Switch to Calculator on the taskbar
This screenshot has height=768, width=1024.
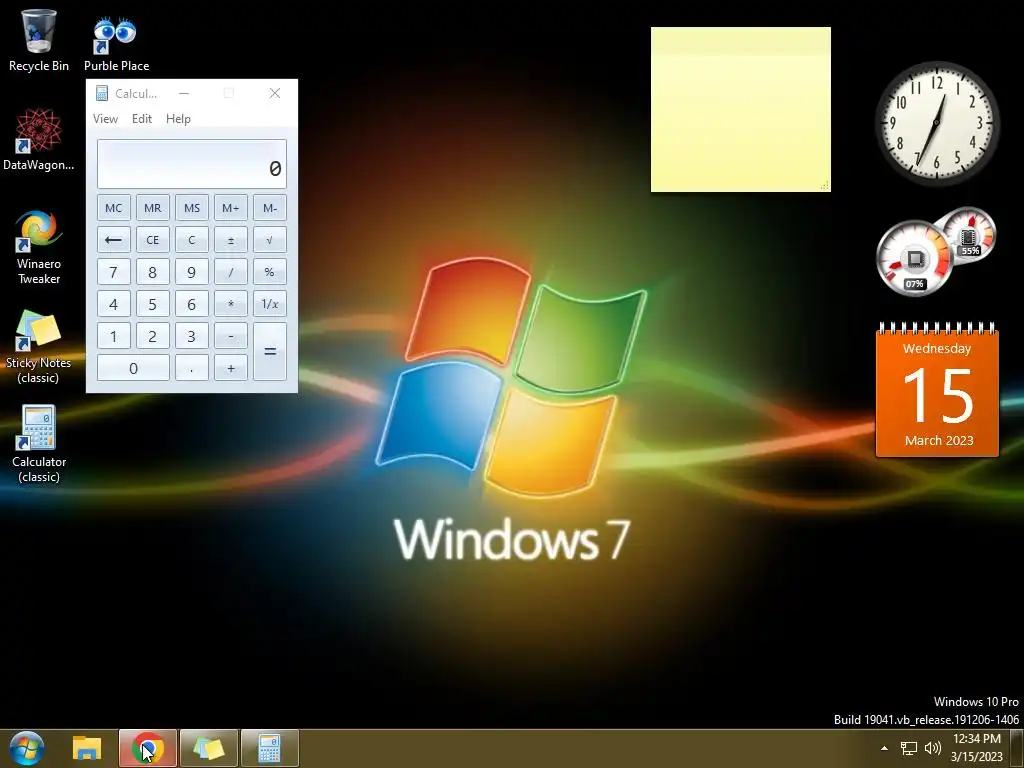click(x=270, y=748)
